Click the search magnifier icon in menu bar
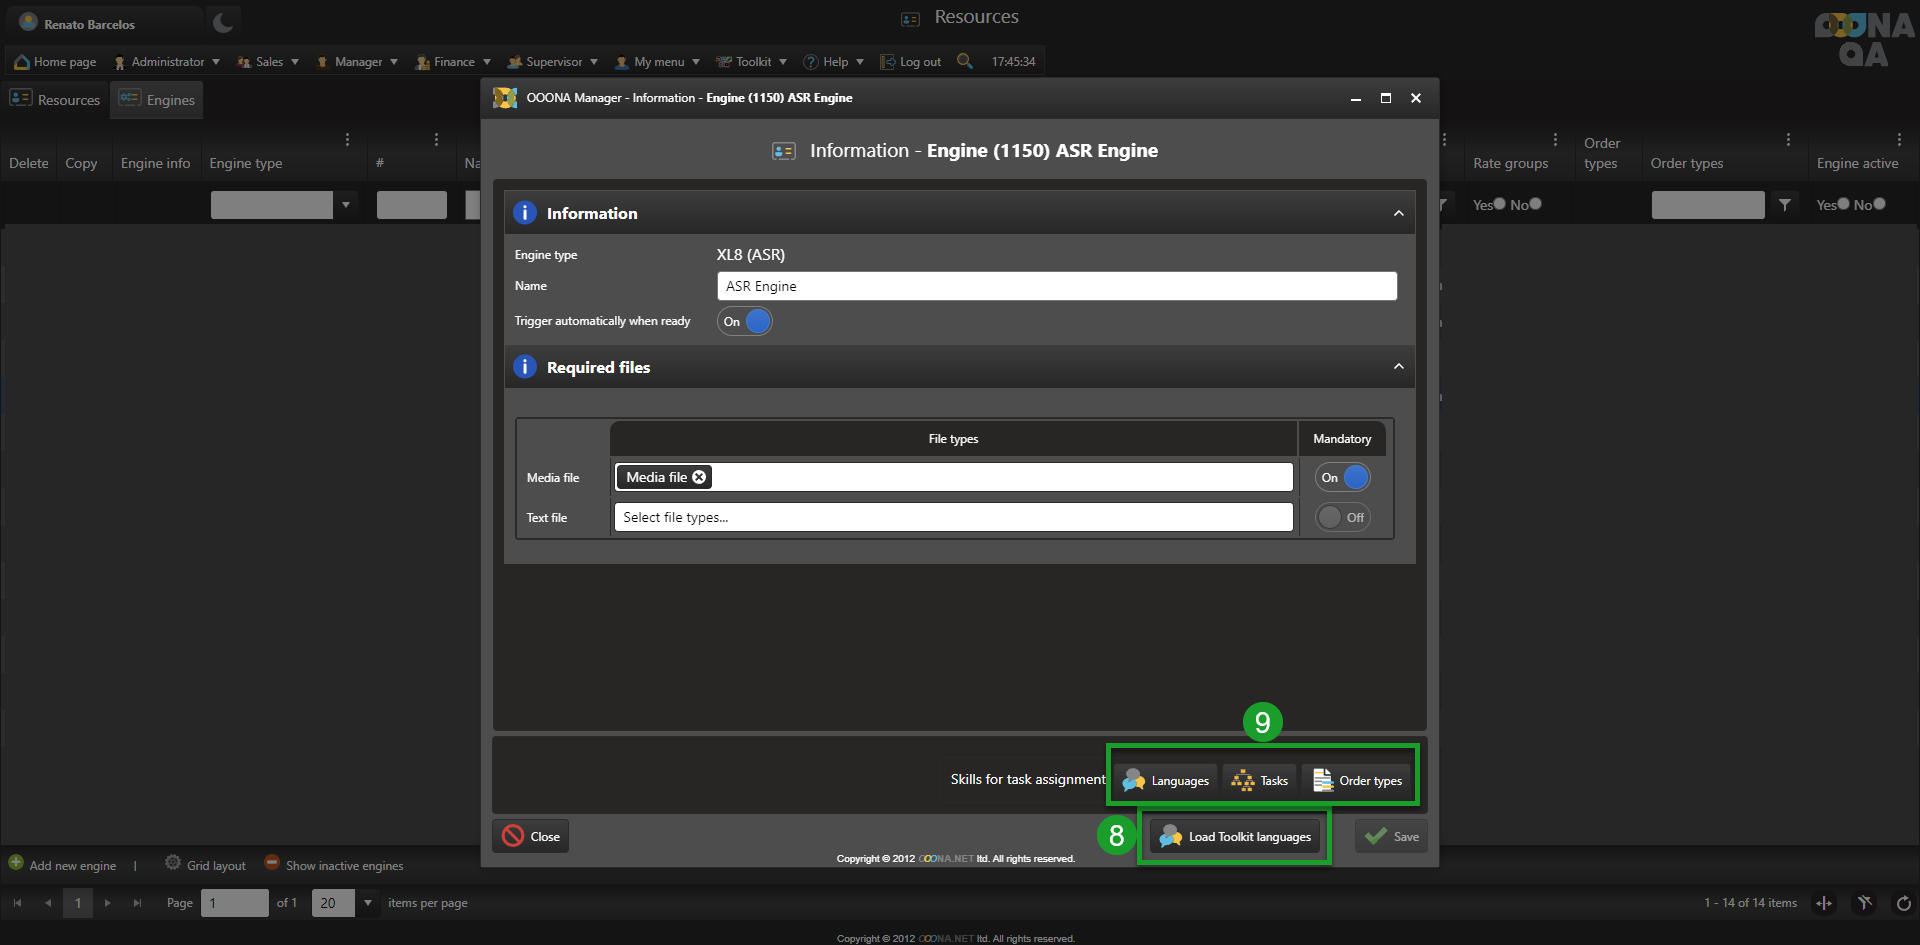 tap(964, 61)
